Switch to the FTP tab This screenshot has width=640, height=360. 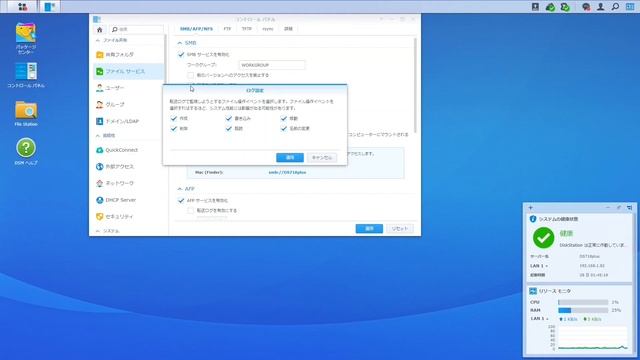pyautogui.click(x=227, y=29)
